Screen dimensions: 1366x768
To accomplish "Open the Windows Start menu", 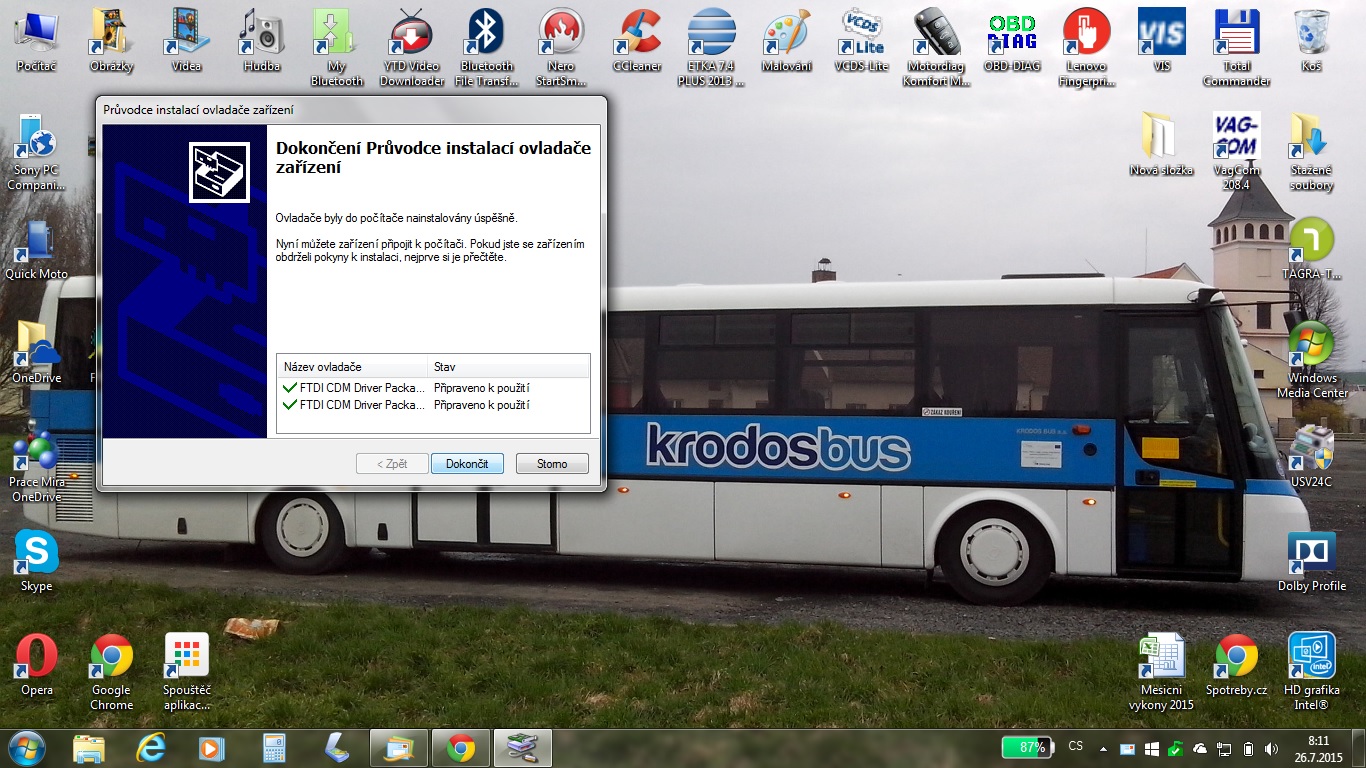I will pyautogui.click(x=26, y=748).
